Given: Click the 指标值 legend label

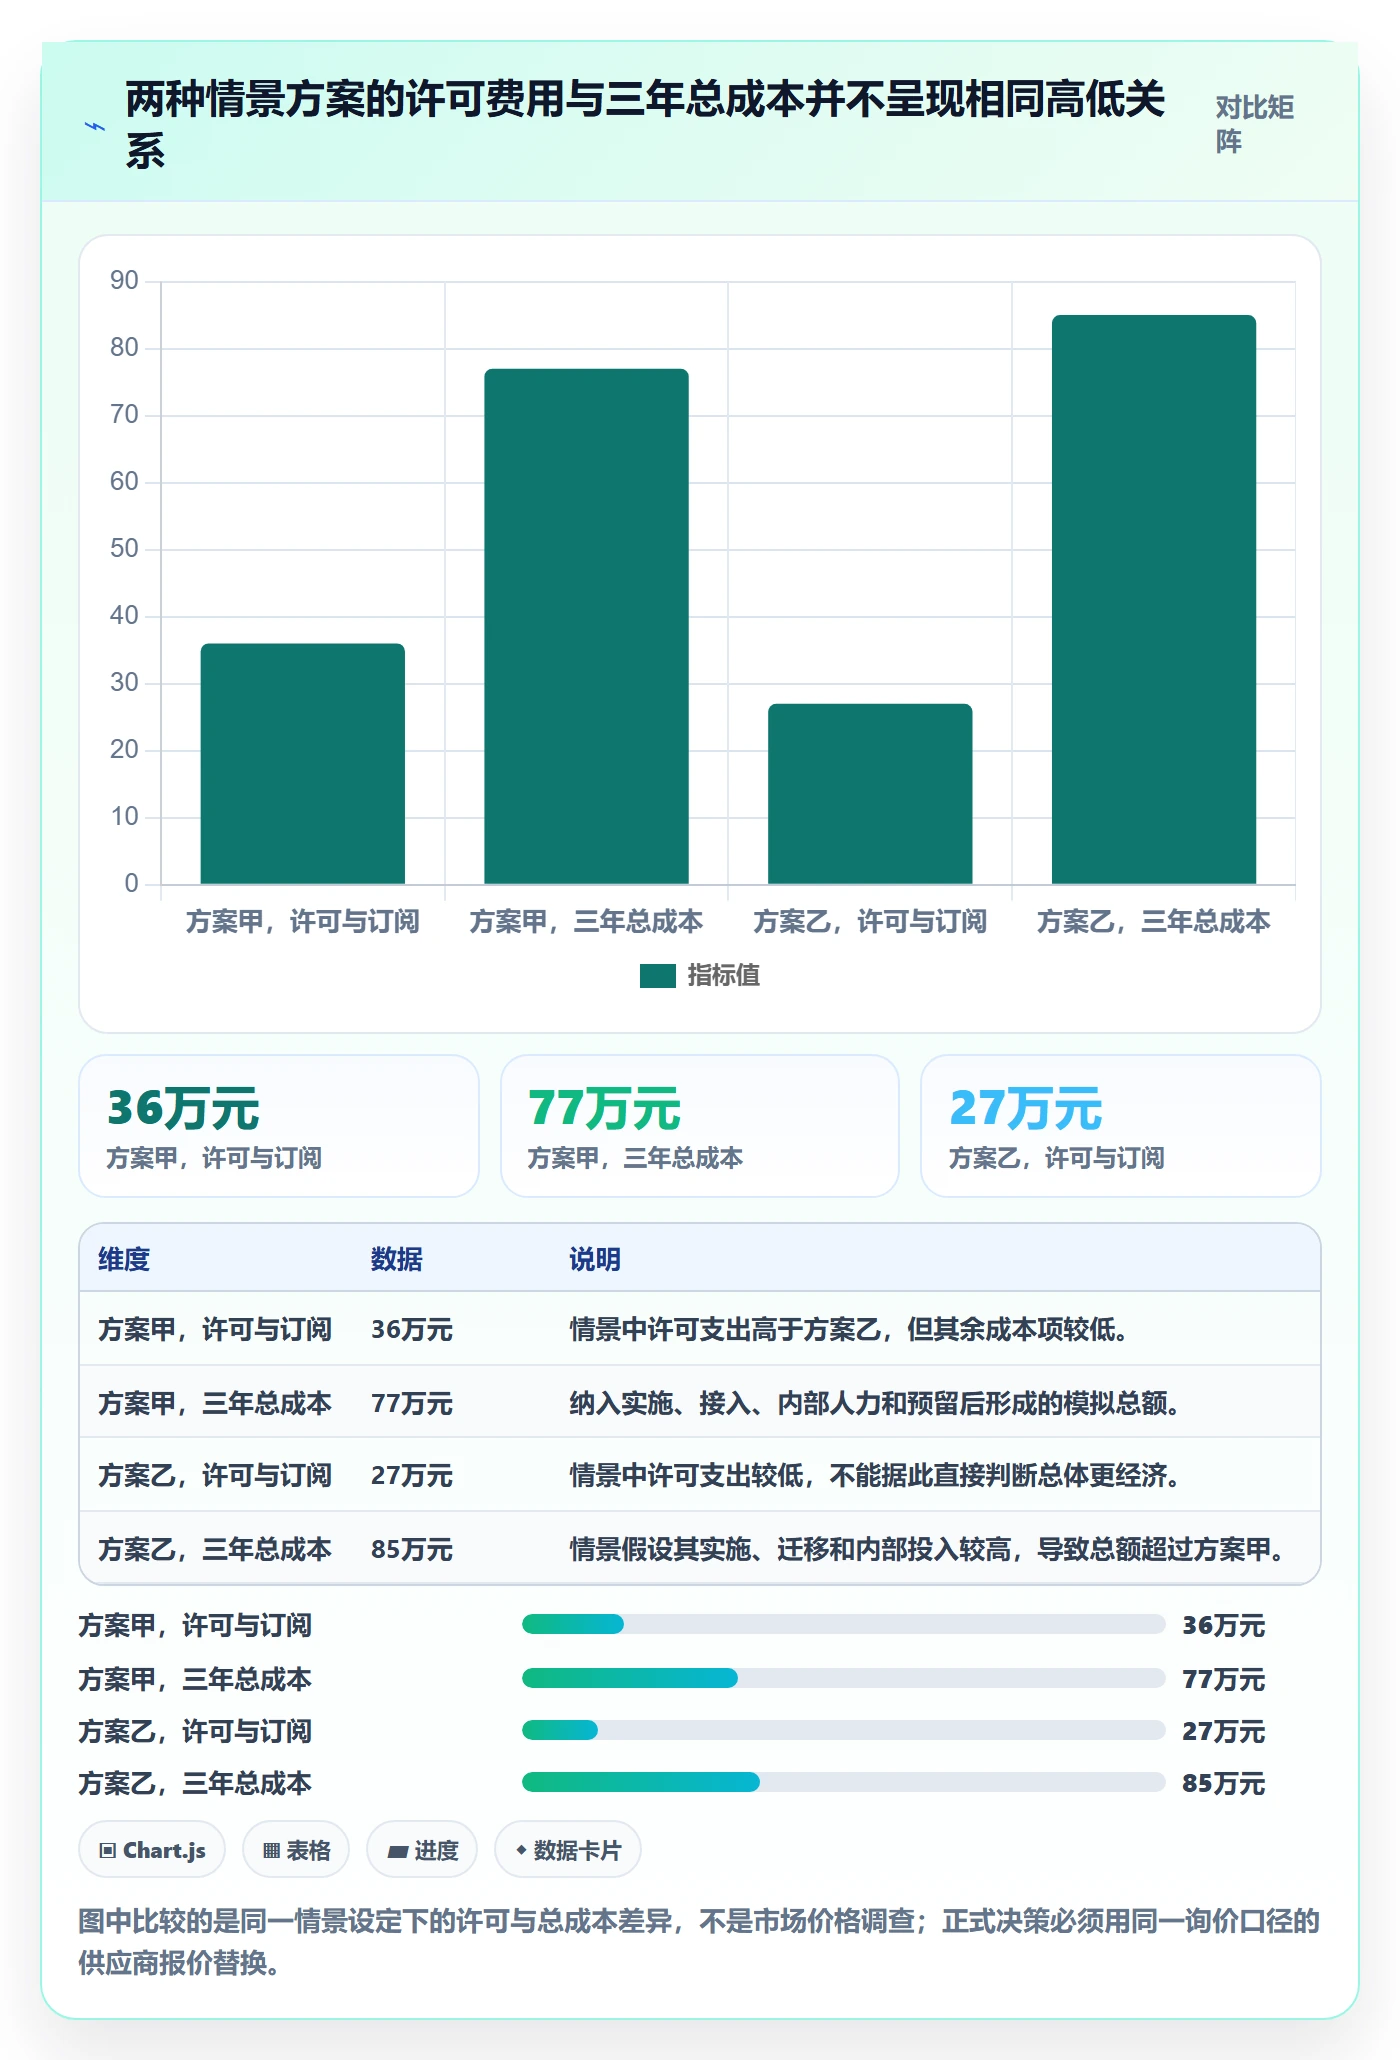Looking at the screenshot, I should 724,976.
